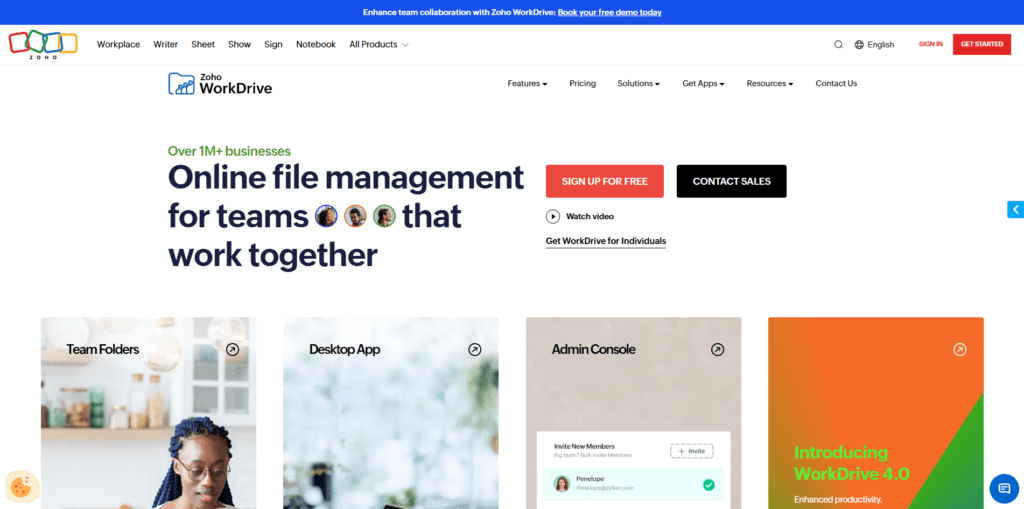Play the Watch video circle icon
Viewport: 1024px width, 509px height.
pos(552,216)
